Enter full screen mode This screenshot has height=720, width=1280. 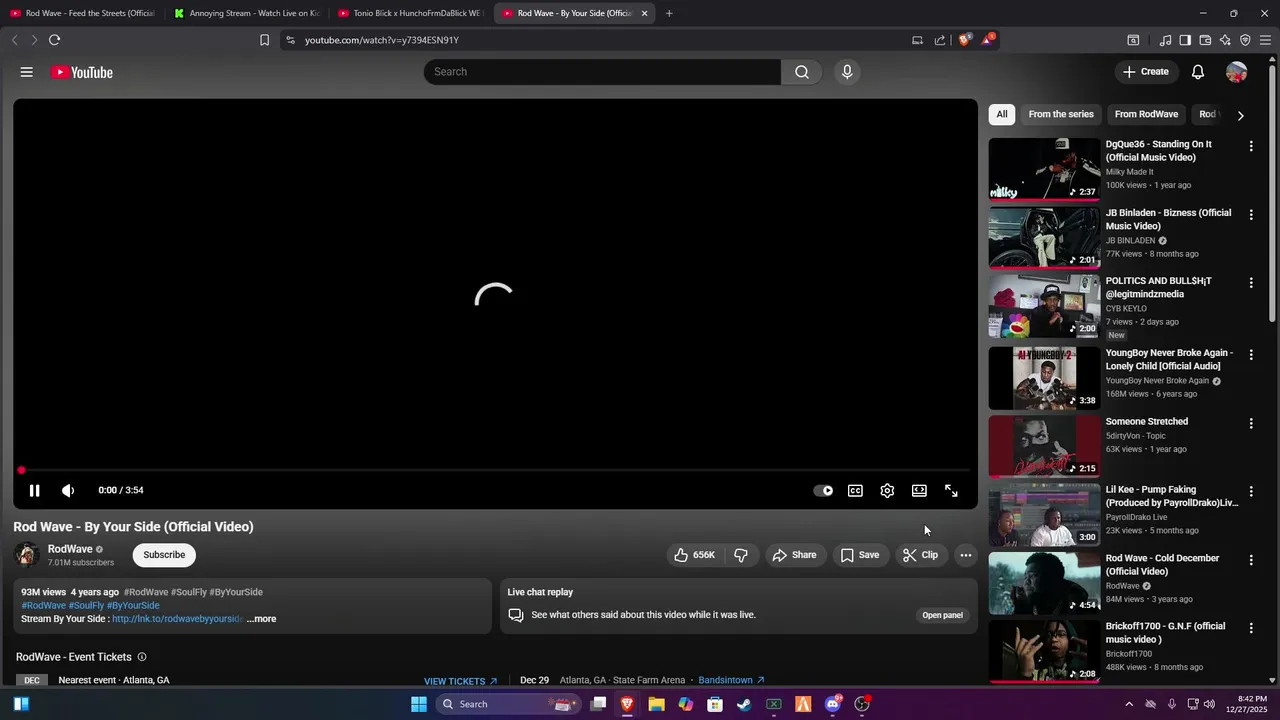pyautogui.click(x=951, y=490)
